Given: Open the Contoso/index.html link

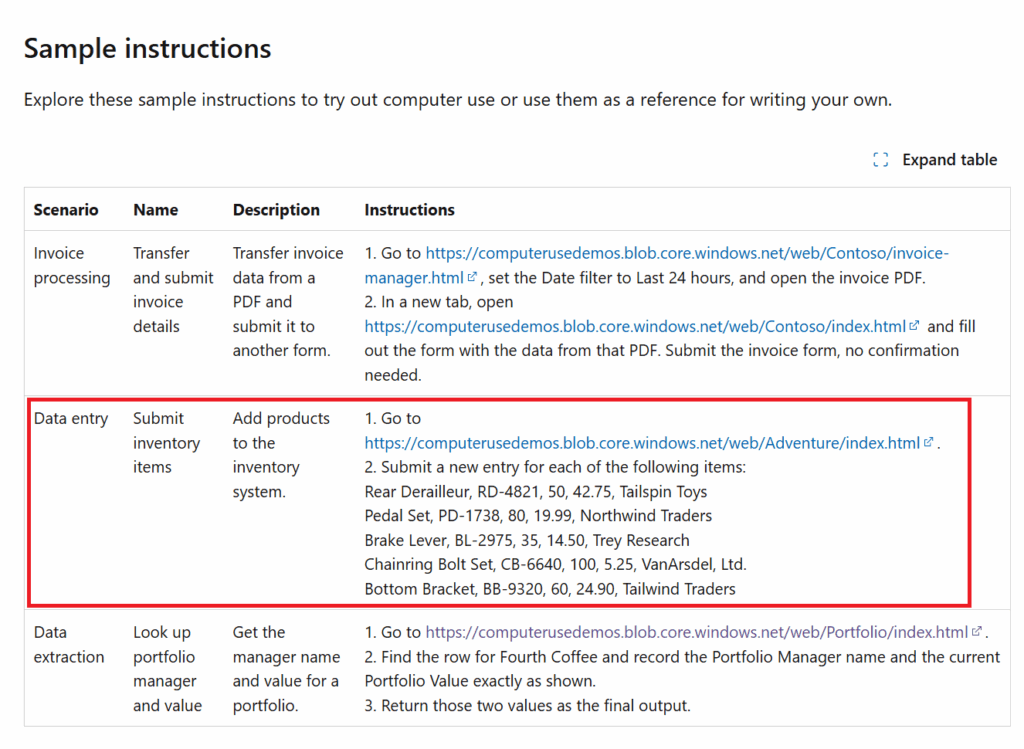Looking at the screenshot, I should click(x=636, y=326).
